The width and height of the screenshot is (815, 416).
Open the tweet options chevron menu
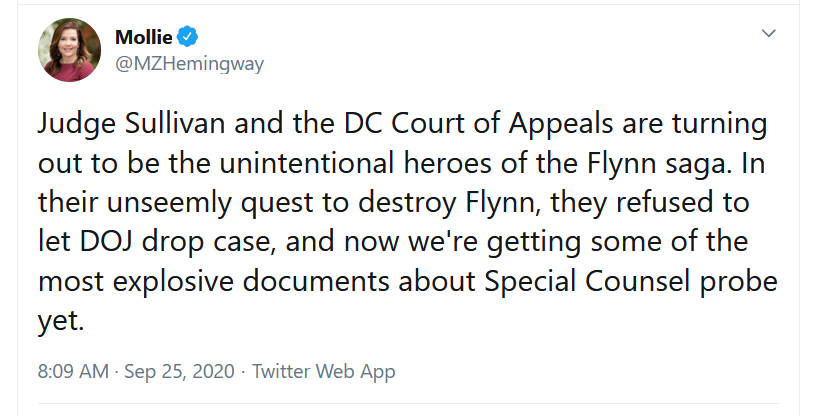point(768,33)
